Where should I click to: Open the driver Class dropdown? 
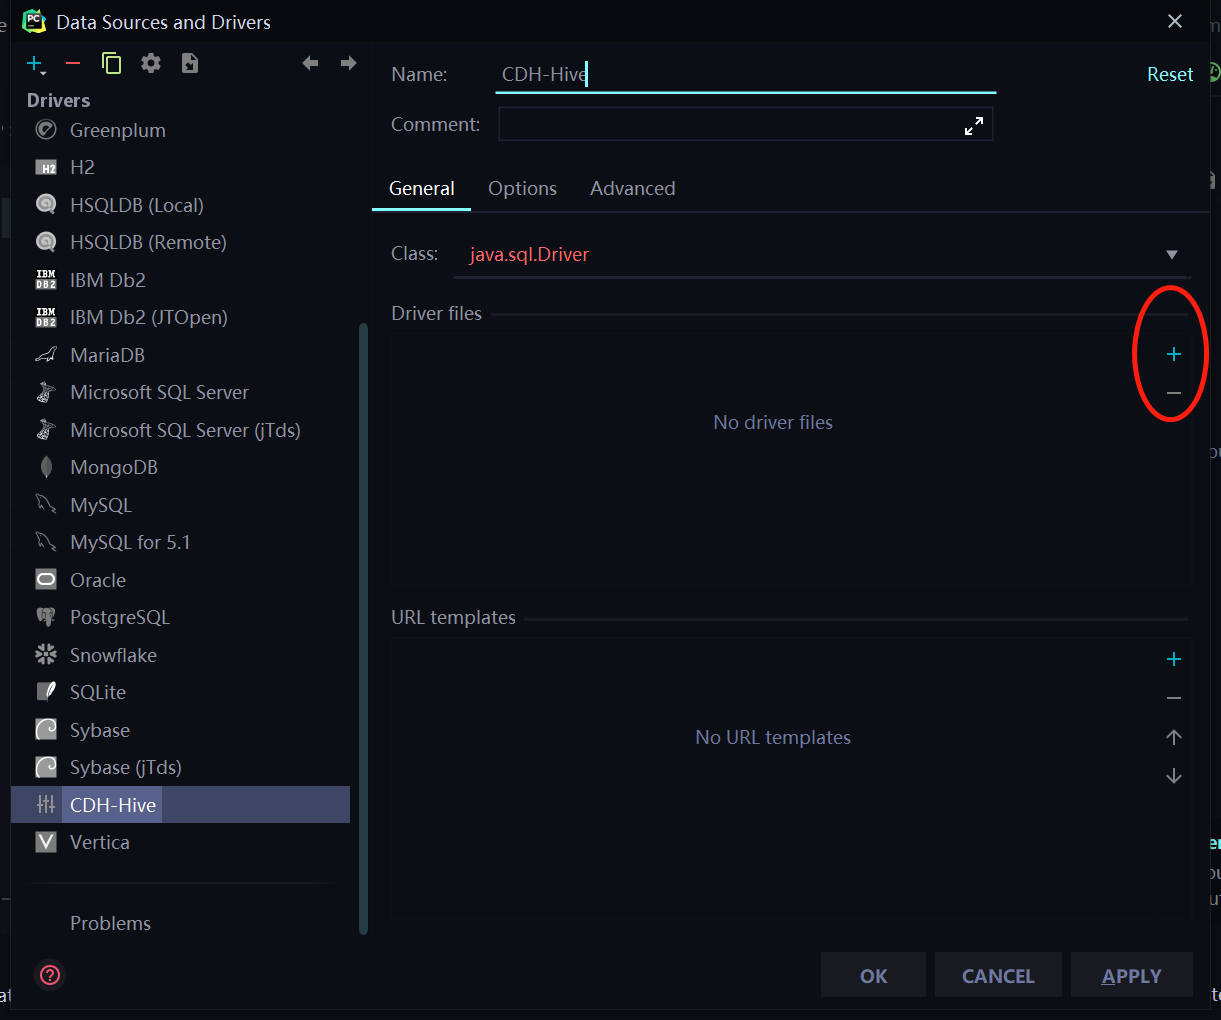(x=1172, y=255)
